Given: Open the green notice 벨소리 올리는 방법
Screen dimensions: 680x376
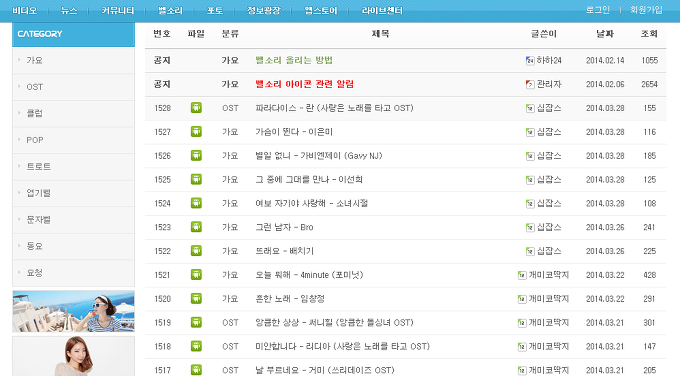Looking at the screenshot, I should (294, 60).
